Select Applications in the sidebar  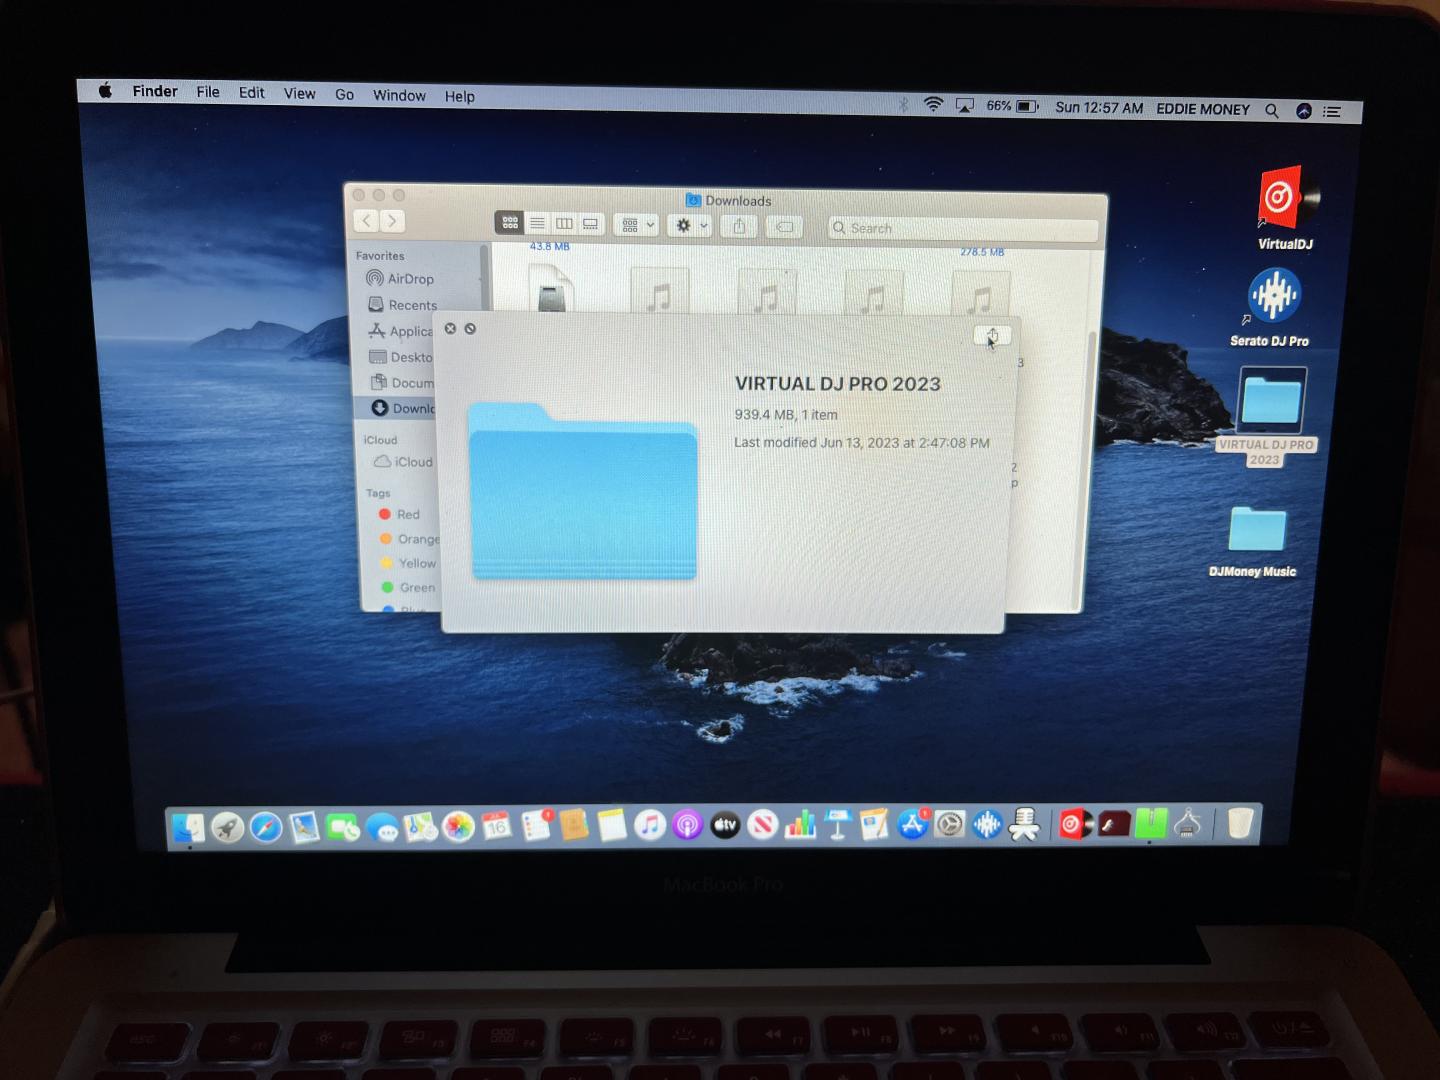[400, 331]
